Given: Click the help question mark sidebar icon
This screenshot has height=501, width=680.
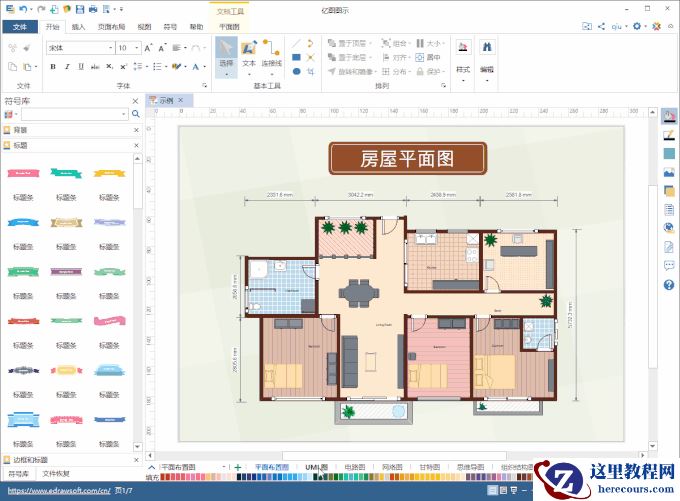Looking at the screenshot, I should [x=669, y=285].
